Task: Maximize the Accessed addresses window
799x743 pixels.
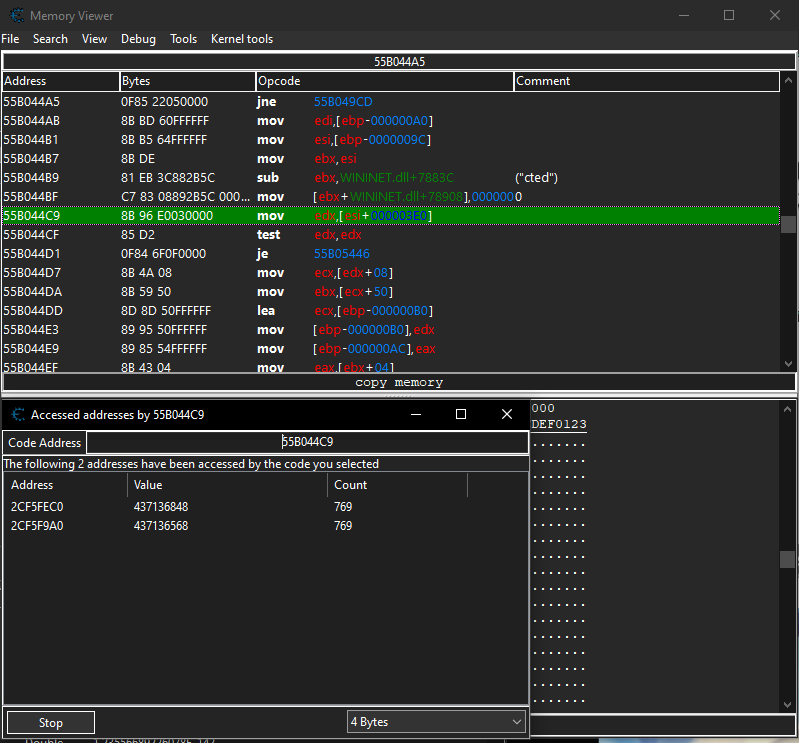Action: click(x=461, y=414)
